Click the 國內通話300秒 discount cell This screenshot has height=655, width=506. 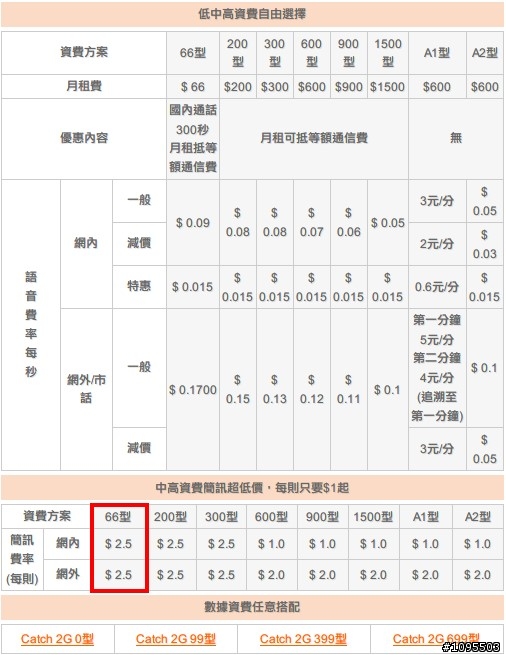pyautogui.click(x=193, y=138)
